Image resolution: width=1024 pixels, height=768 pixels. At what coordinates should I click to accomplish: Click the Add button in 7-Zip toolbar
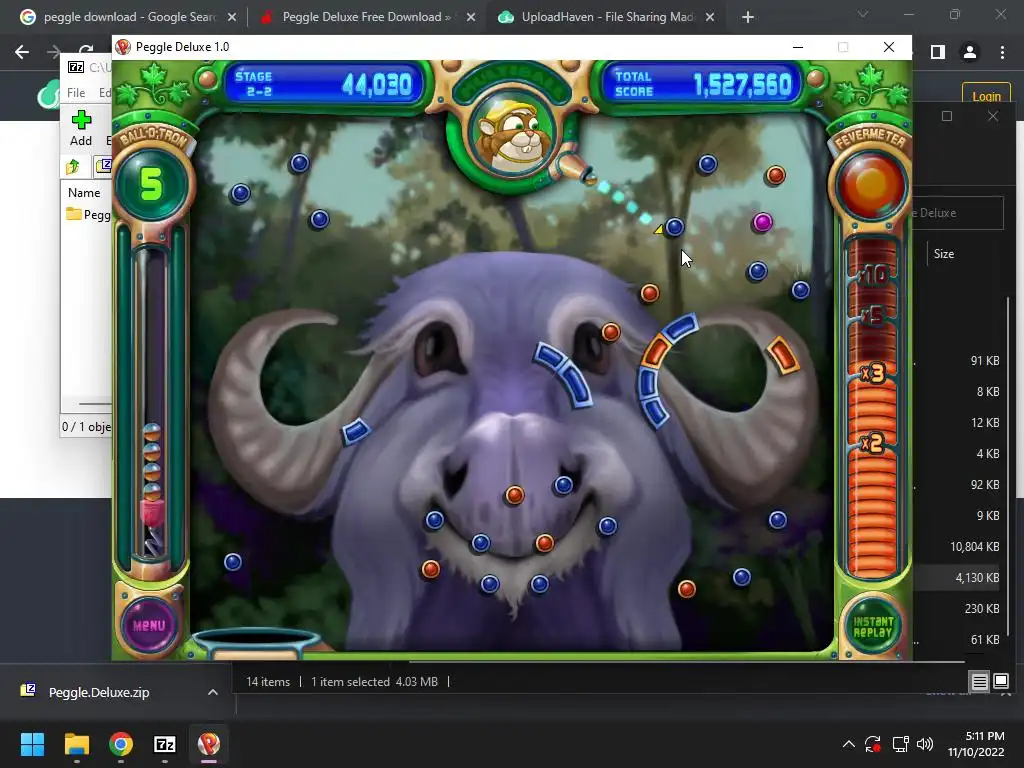pos(81,128)
